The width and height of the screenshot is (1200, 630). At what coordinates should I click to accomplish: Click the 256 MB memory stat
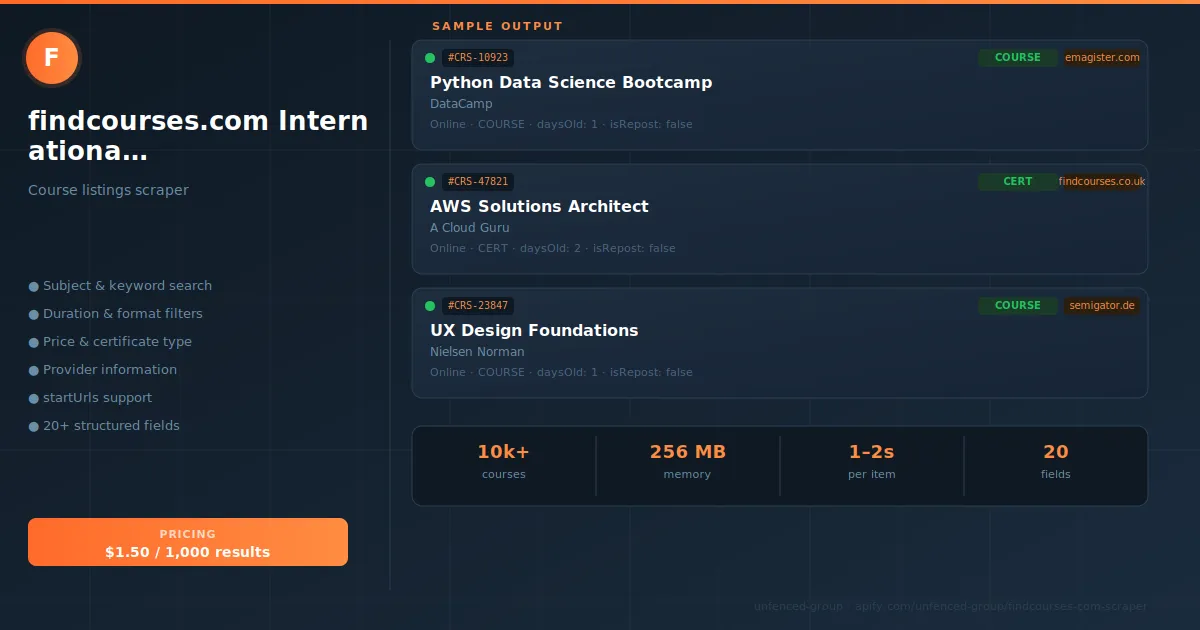688,462
